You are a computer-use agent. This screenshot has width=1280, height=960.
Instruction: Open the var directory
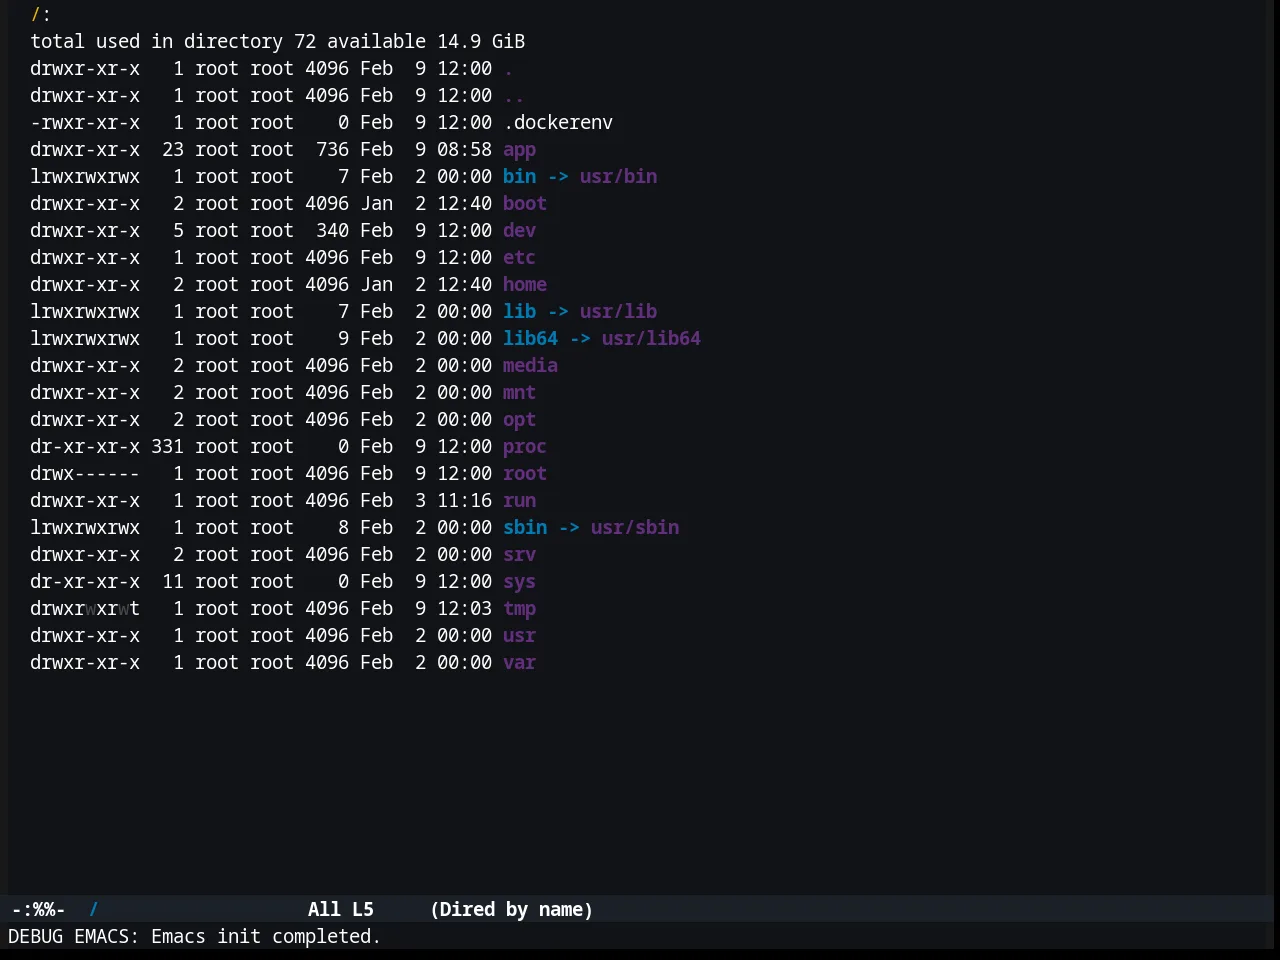point(519,662)
